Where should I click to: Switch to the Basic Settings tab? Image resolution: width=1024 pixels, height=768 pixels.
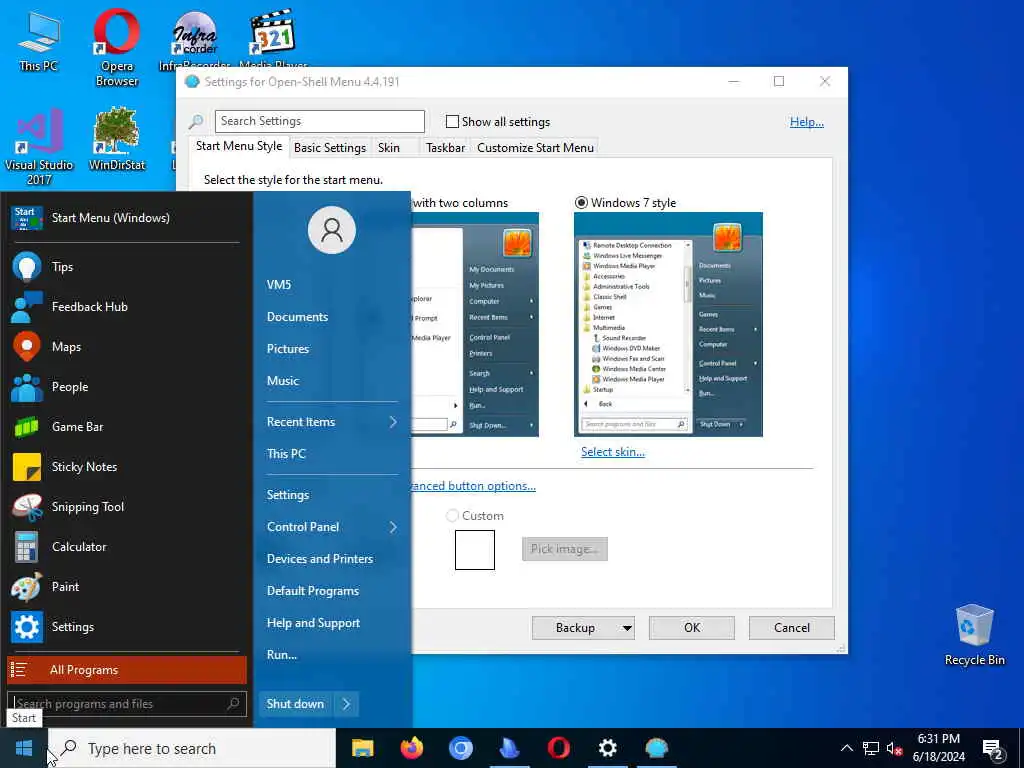coord(330,148)
